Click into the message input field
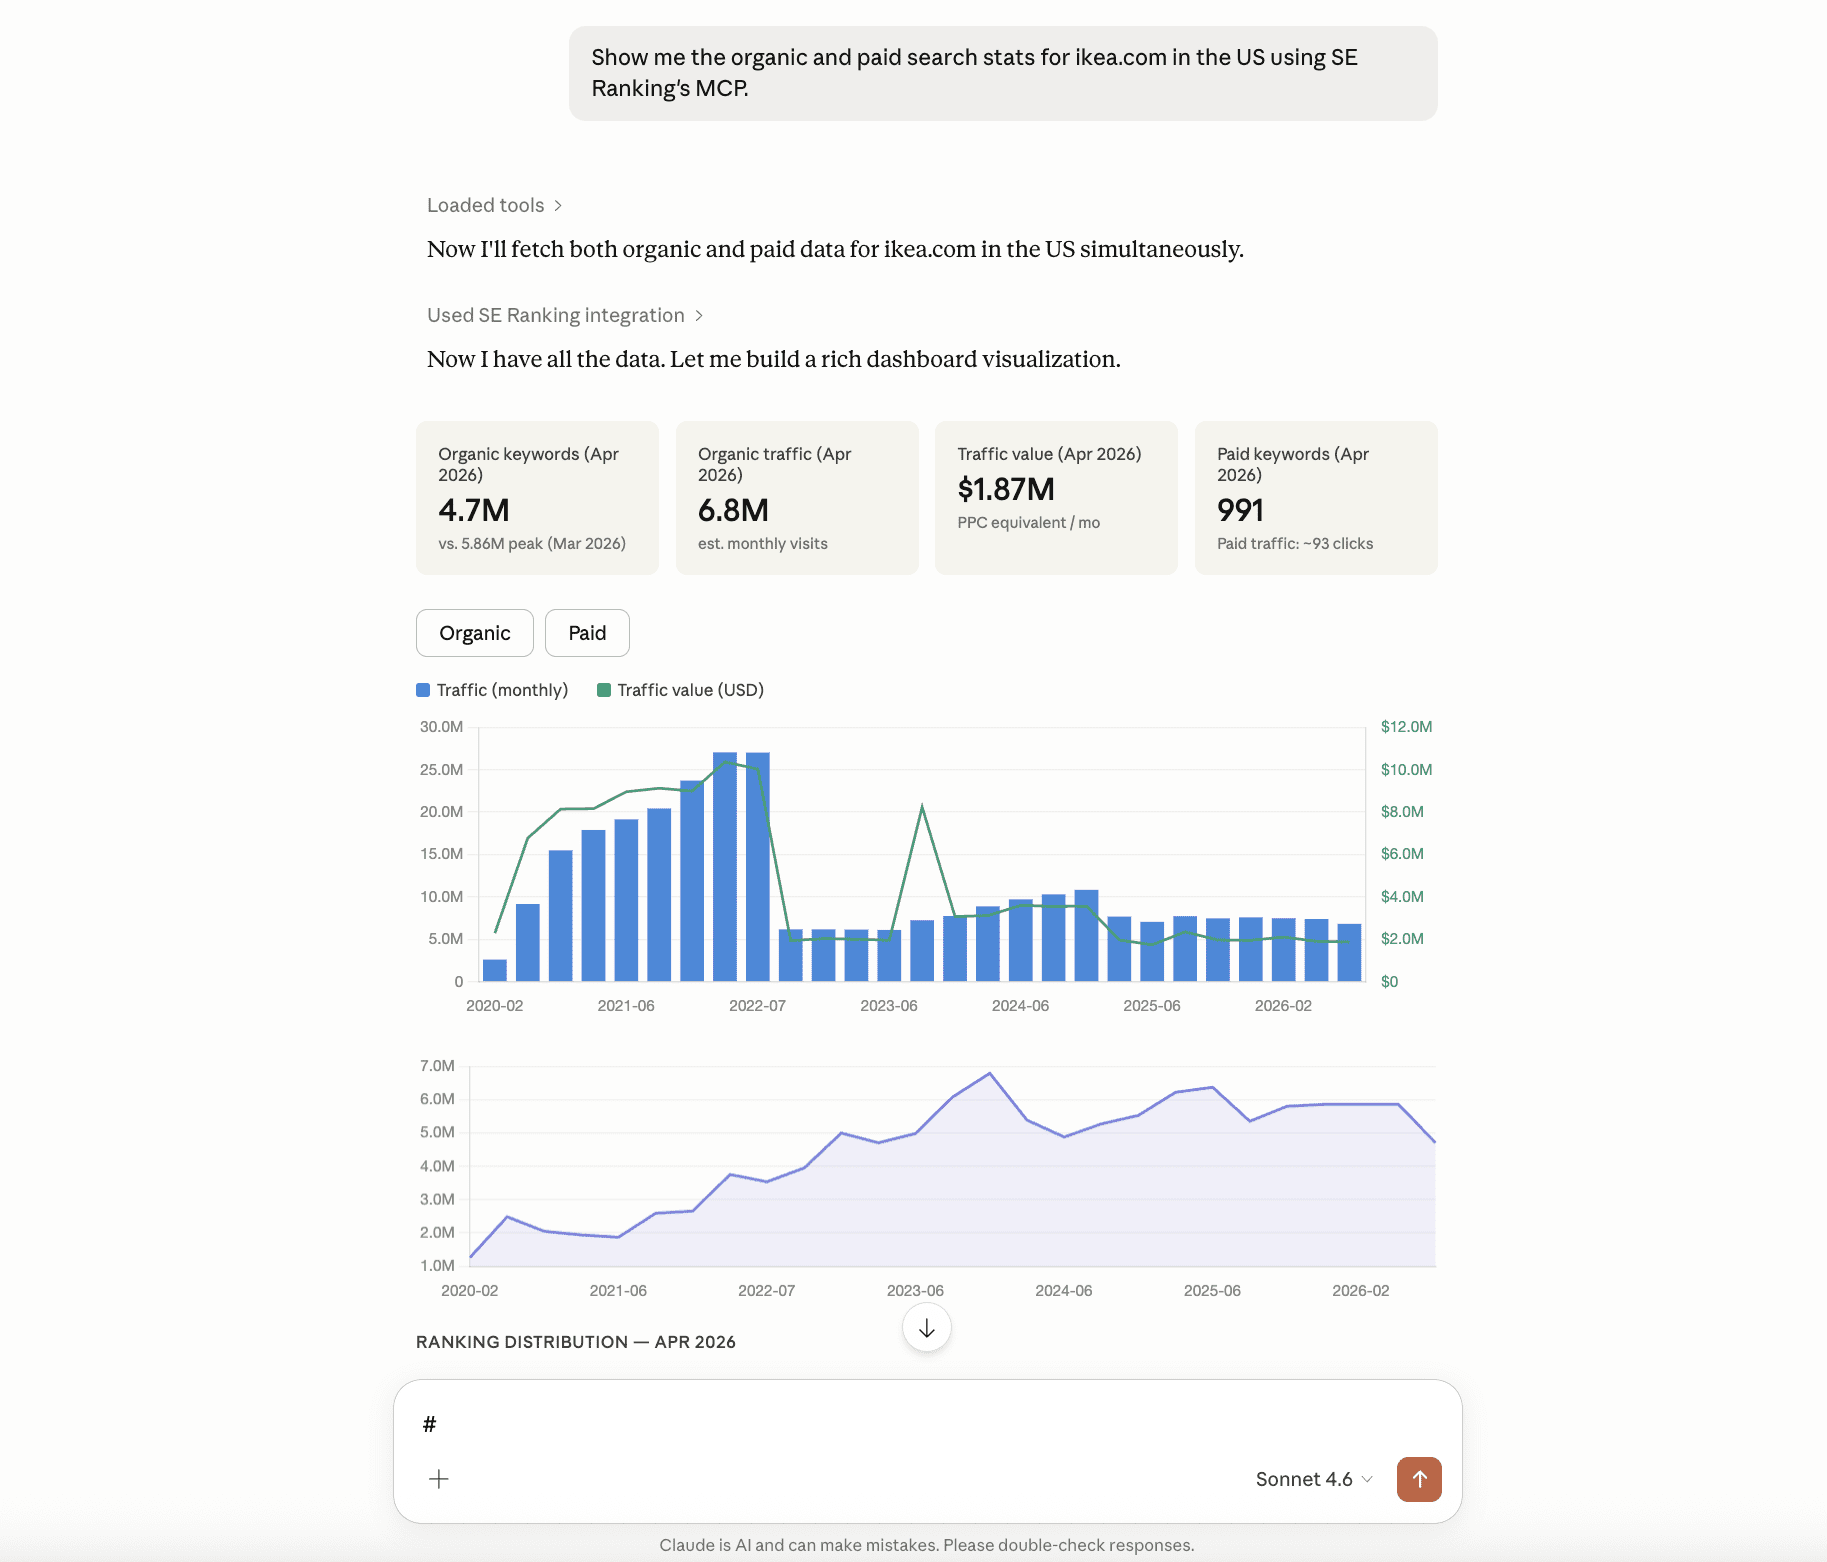The image size is (1827, 1562). pos(928,1424)
